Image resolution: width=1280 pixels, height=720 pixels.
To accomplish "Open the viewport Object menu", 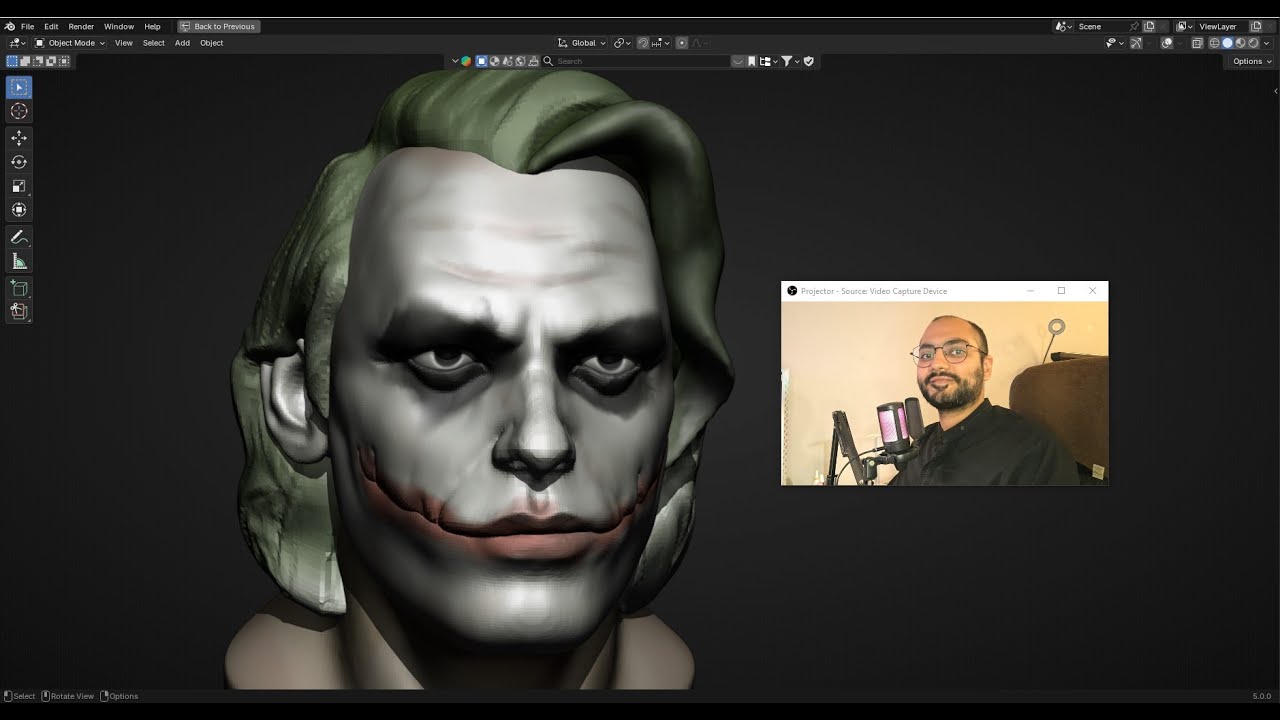I will pos(211,43).
